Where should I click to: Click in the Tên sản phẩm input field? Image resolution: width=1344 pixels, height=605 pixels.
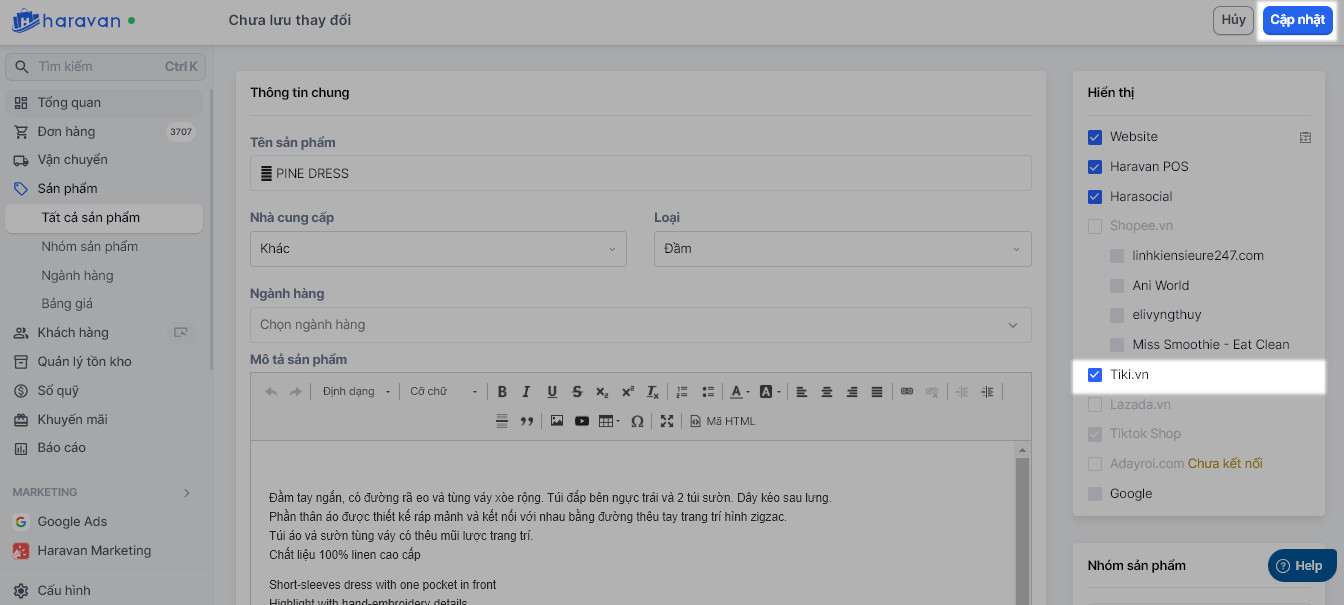click(640, 173)
